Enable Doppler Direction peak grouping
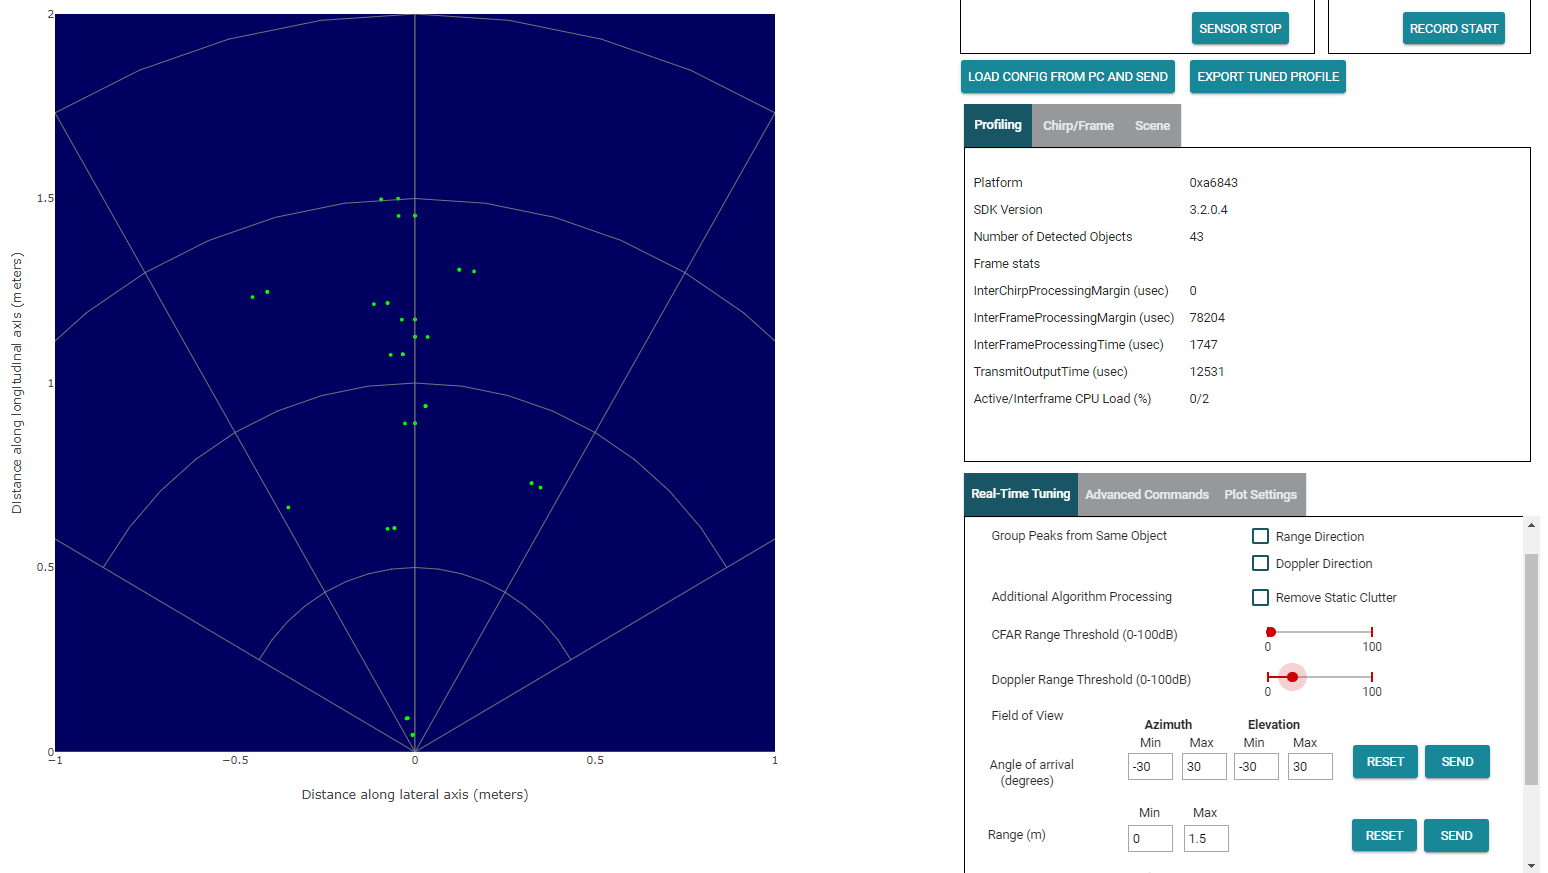Image resolution: width=1548 pixels, height=873 pixels. tap(1261, 563)
